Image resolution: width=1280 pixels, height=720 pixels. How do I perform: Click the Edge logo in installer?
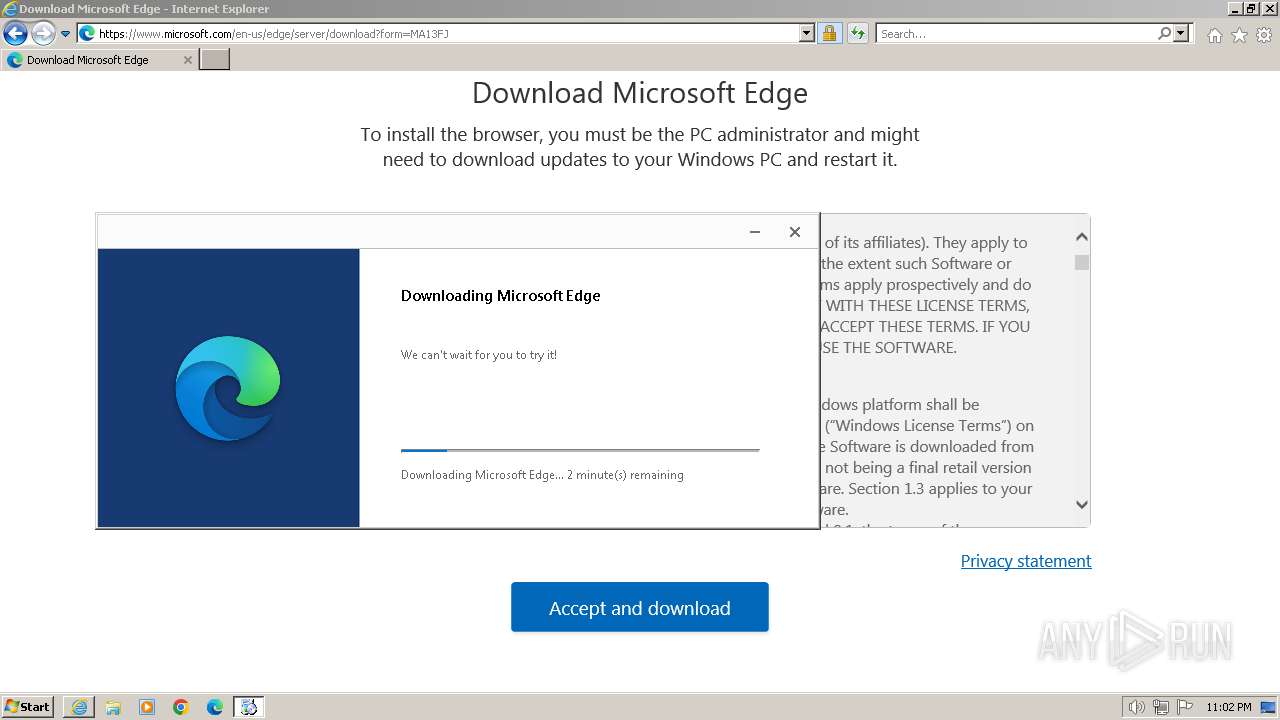(x=228, y=388)
